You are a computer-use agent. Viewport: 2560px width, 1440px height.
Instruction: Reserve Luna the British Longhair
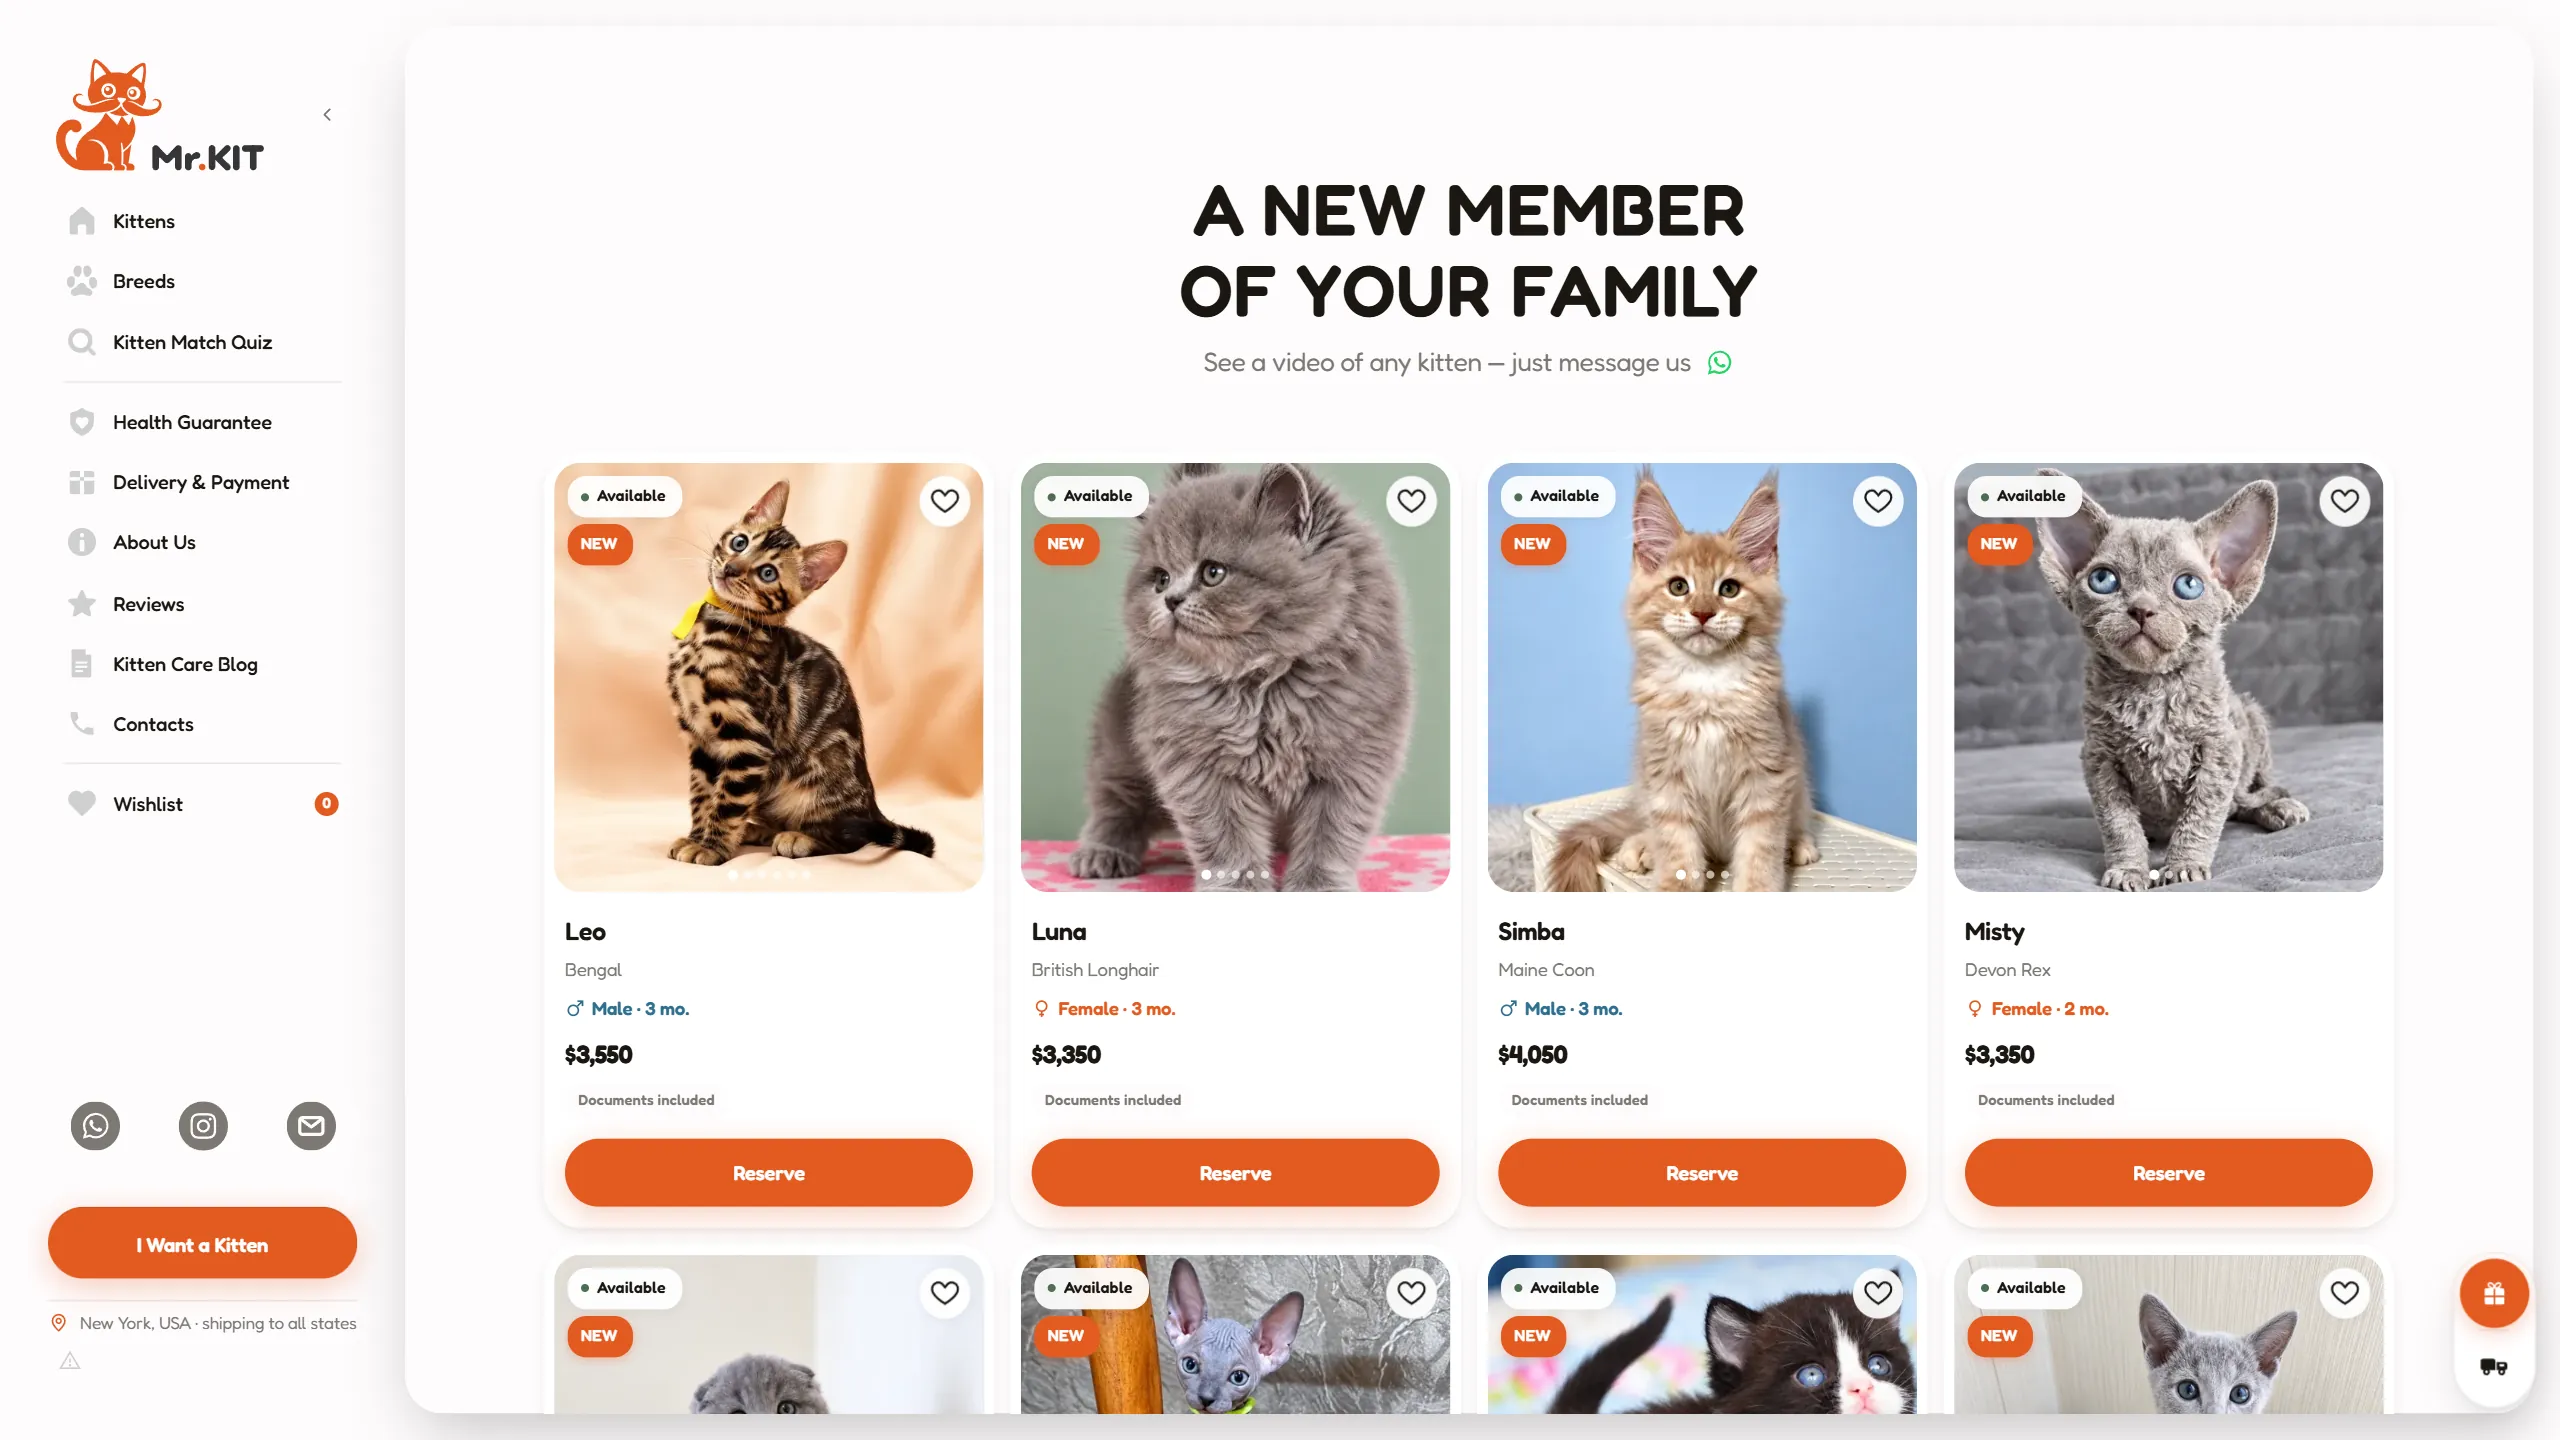tap(1235, 1173)
